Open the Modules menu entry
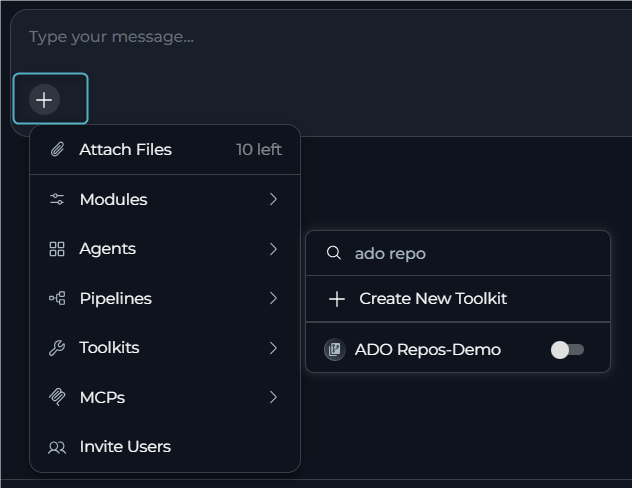The width and height of the screenshot is (632, 488). point(165,199)
